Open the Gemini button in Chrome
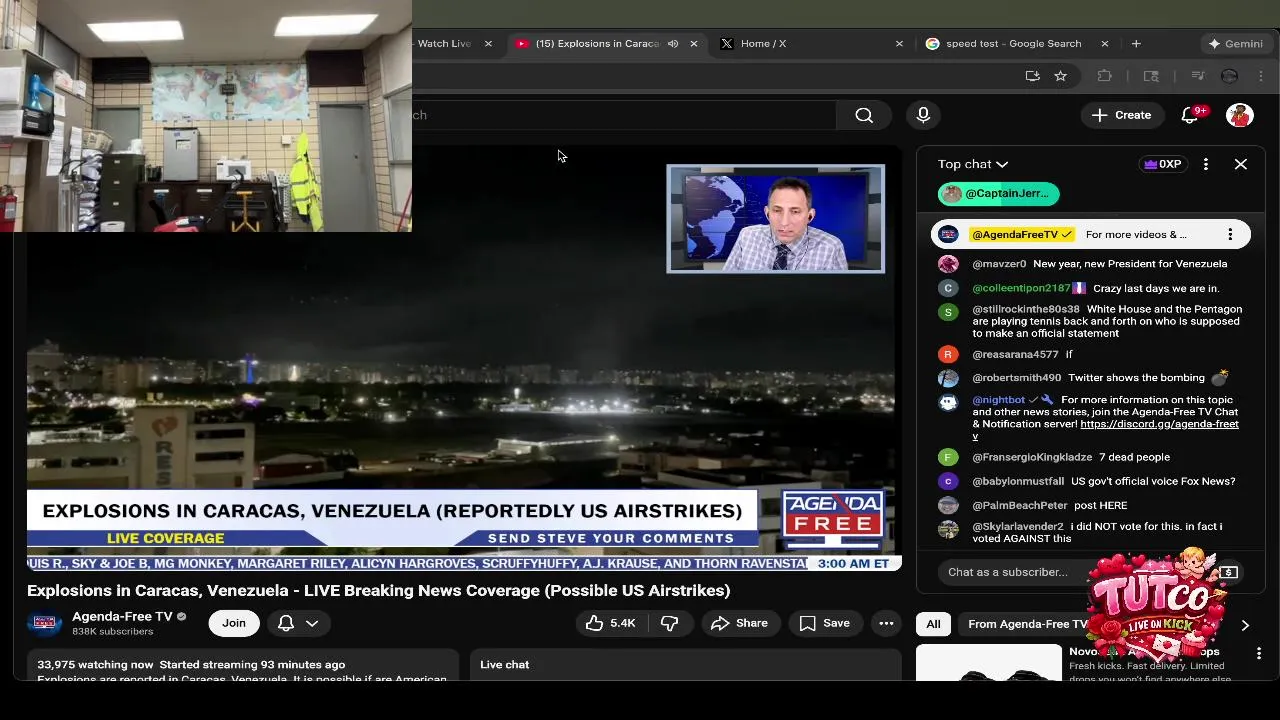The width and height of the screenshot is (1280, 720). click(x=1236, y=44)
